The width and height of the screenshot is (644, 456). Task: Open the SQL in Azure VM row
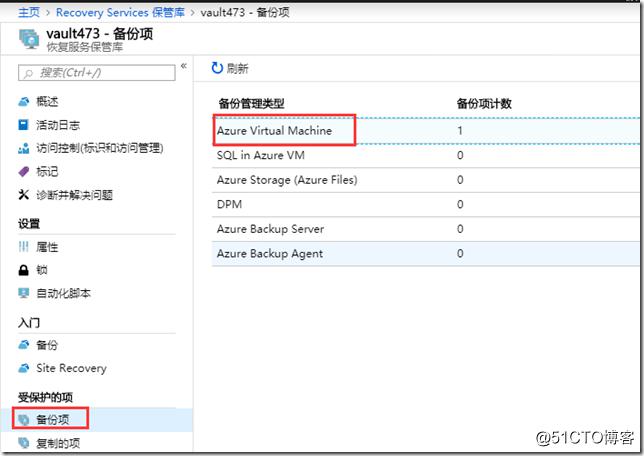coord(426,155)
